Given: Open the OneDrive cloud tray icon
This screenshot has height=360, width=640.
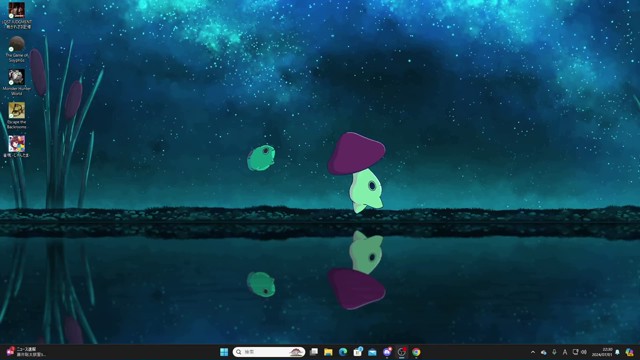Looking at the screenshot, I should pos(544,352).
